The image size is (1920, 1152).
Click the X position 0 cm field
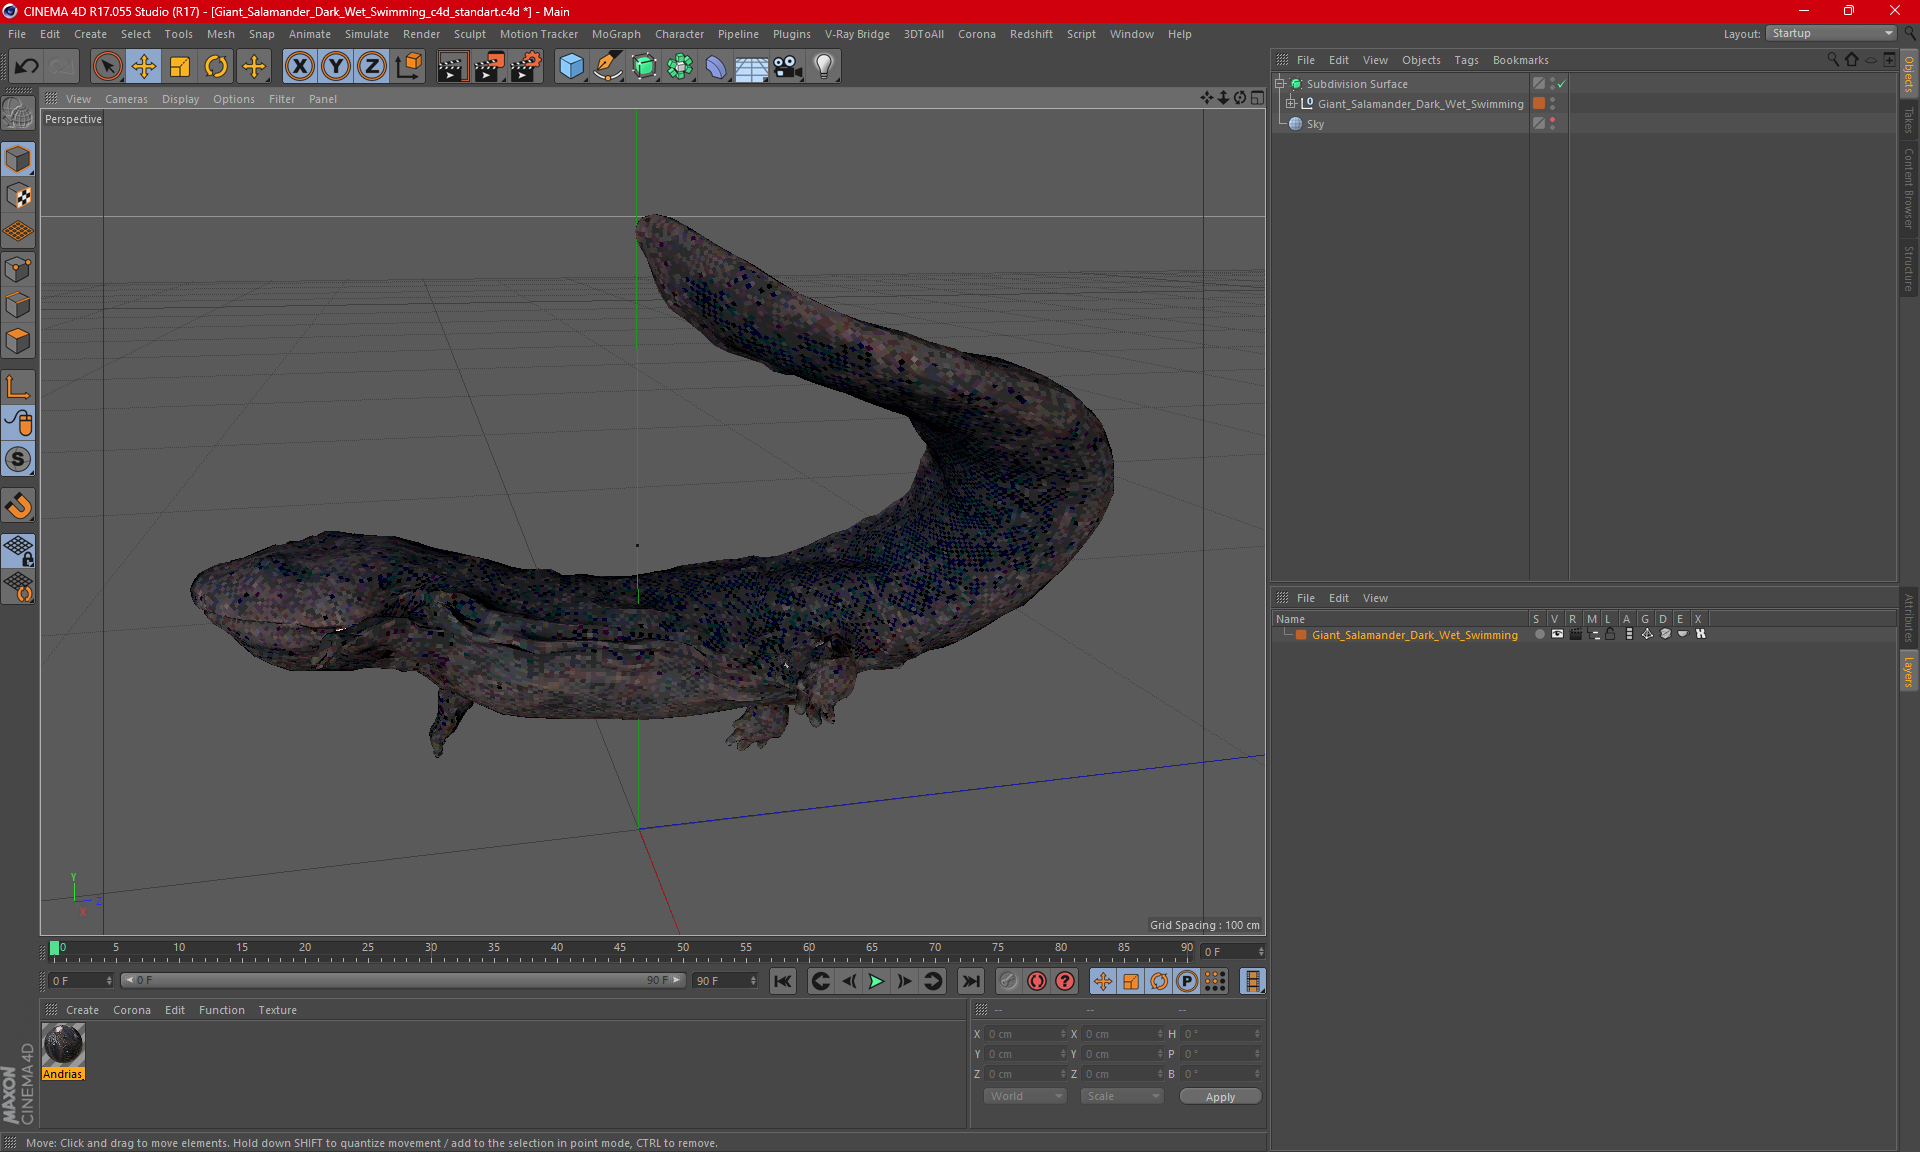pyautogui.click(x=1024, y=1034)
